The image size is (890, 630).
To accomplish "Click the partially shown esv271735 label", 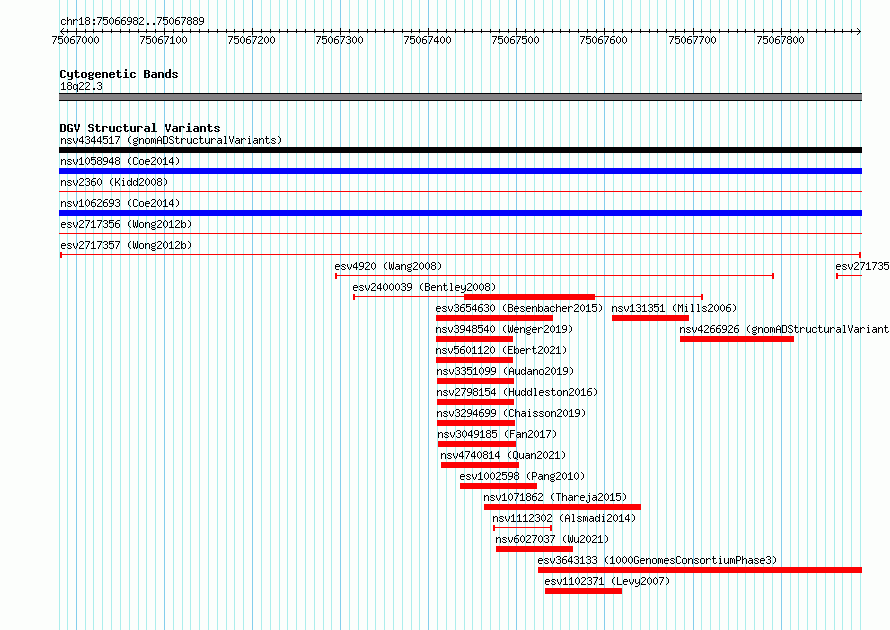I will (862, 266).
